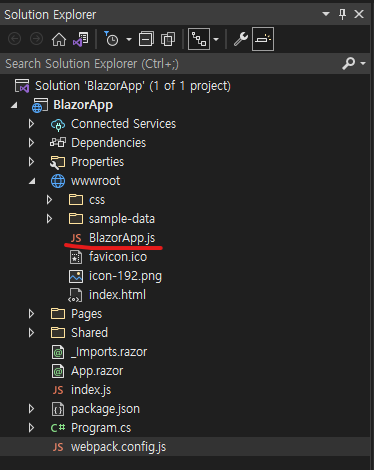Select App.razor file
Screen dimensions: 374x470
click(97, 371)
